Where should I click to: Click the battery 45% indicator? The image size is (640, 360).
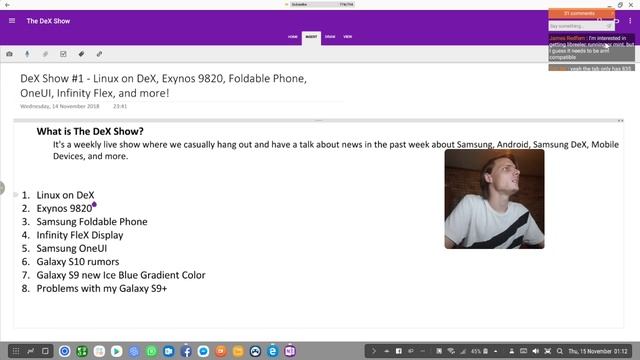click(x=479, y=351)
